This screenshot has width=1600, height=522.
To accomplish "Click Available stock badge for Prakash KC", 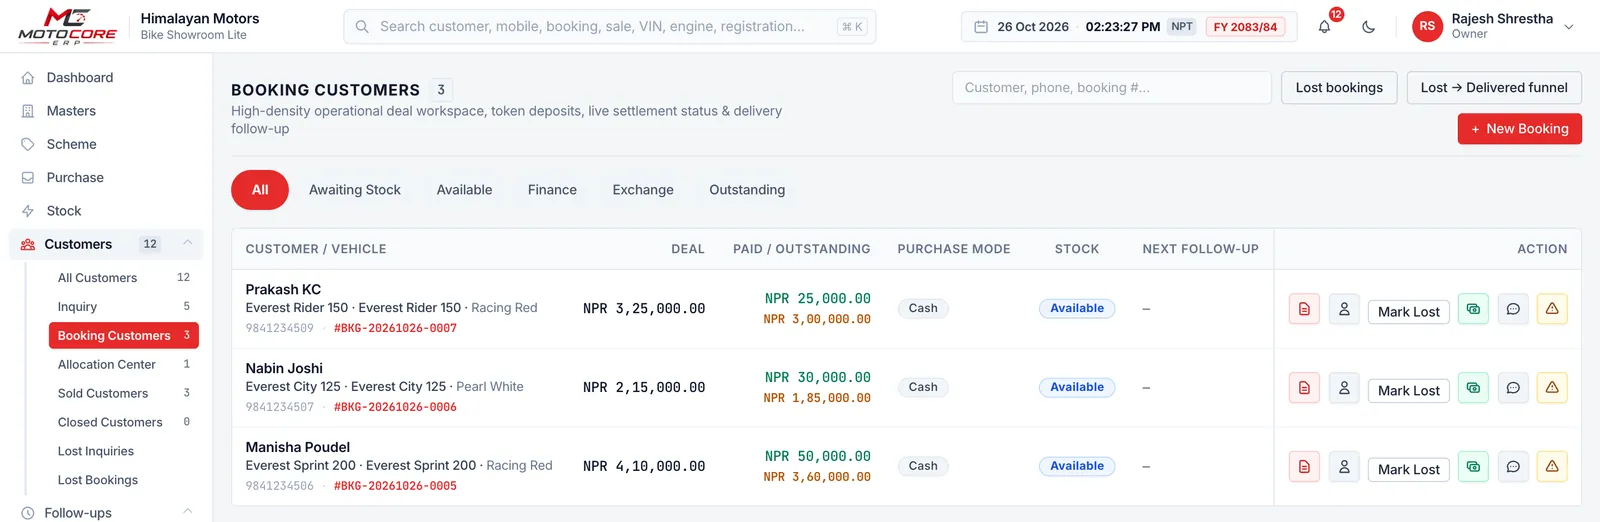I will [1077, 309].
